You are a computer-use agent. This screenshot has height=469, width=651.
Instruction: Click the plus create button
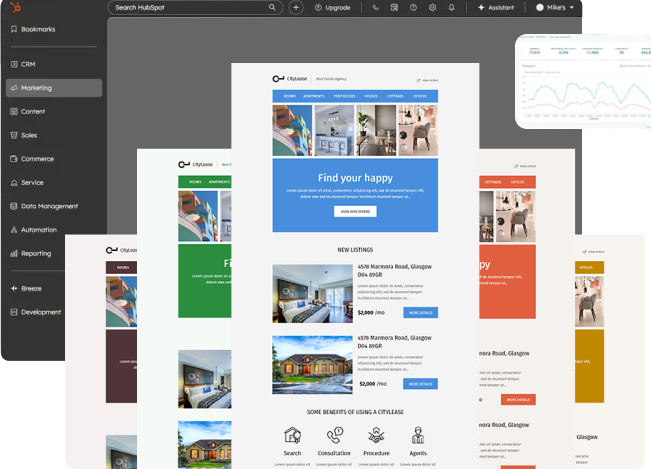pos(296,7)
